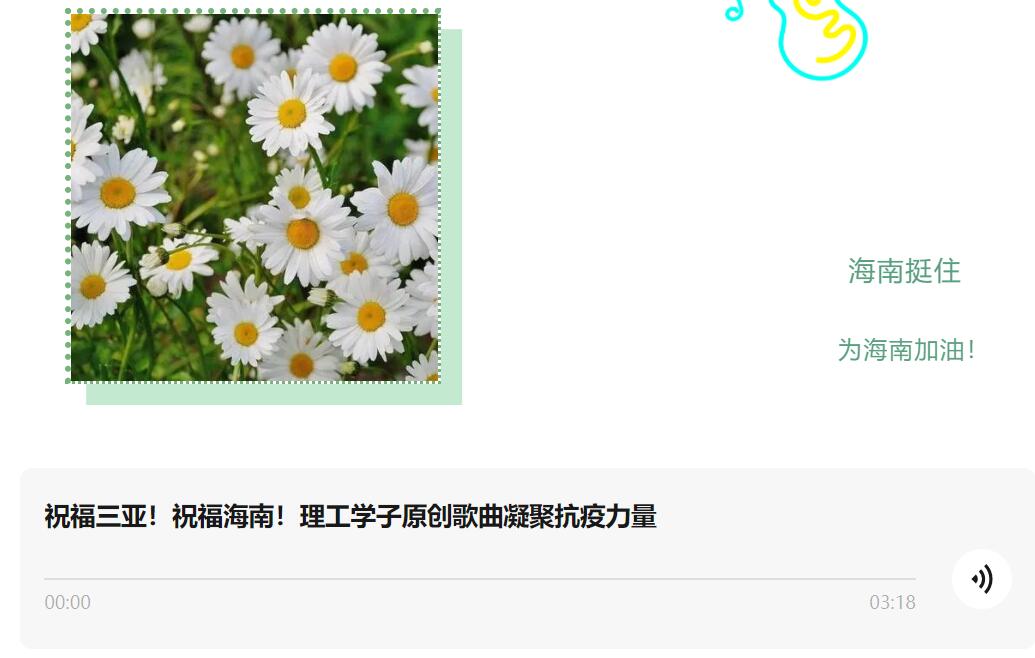Seek to the start of the audio track

pyautogui.click(x=46, y=579)
